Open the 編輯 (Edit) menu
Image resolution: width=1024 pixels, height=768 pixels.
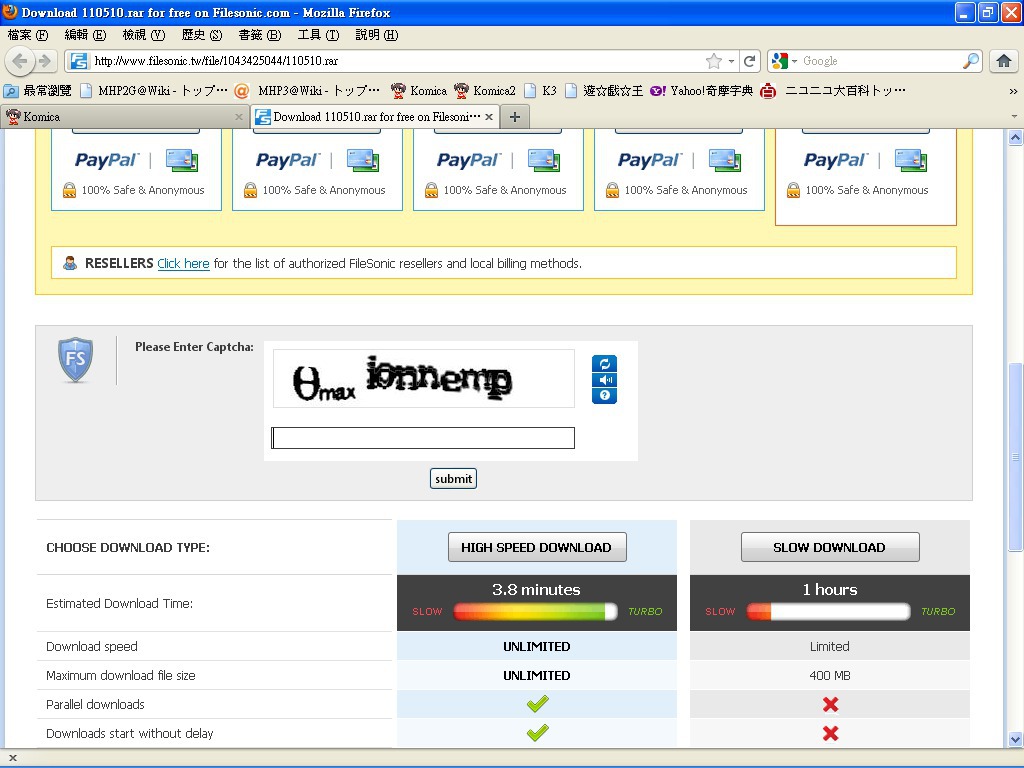tap(85, 35)
